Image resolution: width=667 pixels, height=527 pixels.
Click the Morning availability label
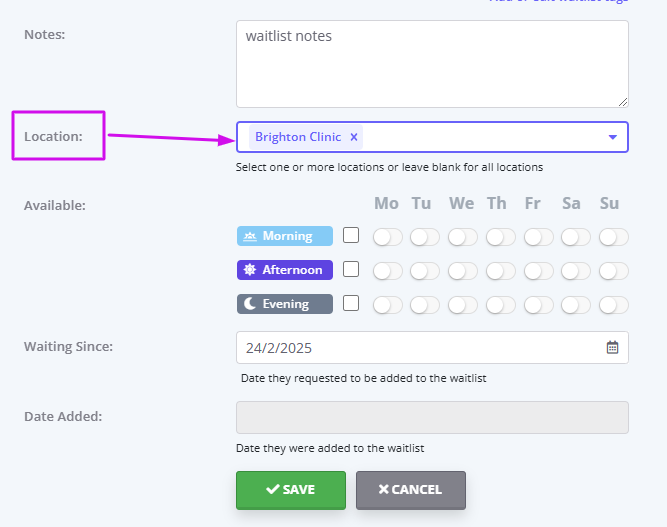coord(285,236)
